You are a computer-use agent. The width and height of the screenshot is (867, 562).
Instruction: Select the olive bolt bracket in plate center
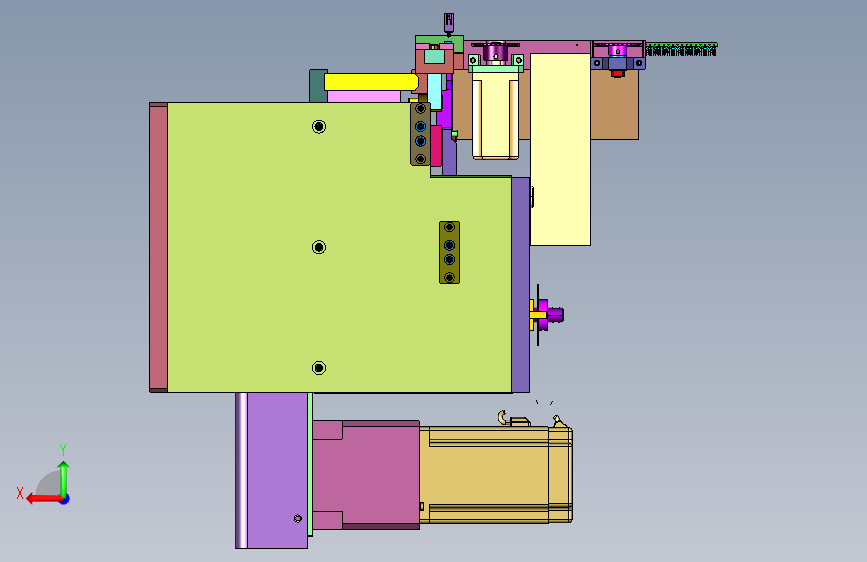(450, 253)
